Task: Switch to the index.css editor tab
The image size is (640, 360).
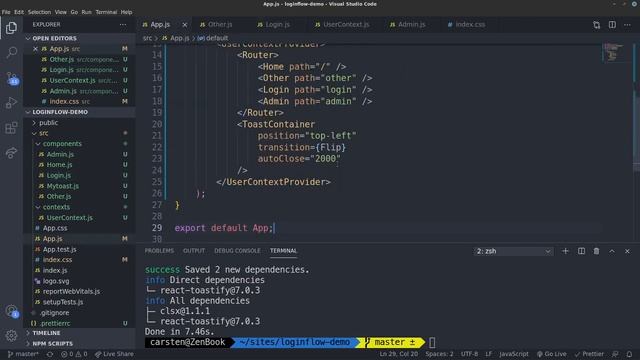Action: (470, 24)
